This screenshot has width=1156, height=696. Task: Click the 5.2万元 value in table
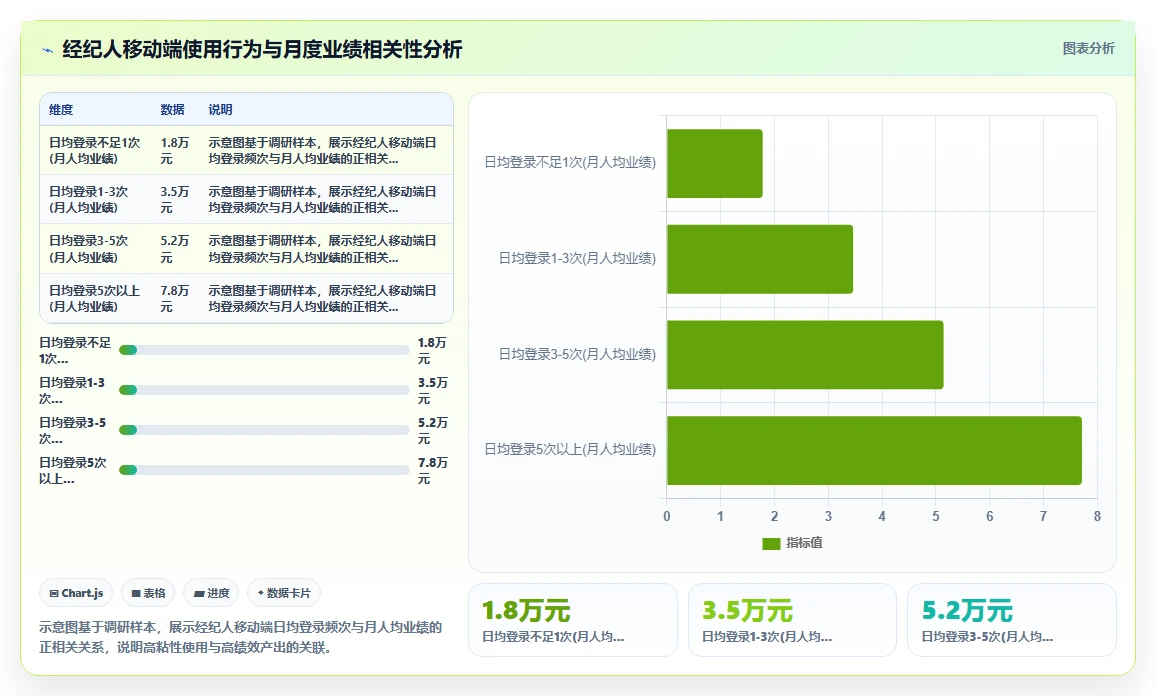[x=175, y=249]
